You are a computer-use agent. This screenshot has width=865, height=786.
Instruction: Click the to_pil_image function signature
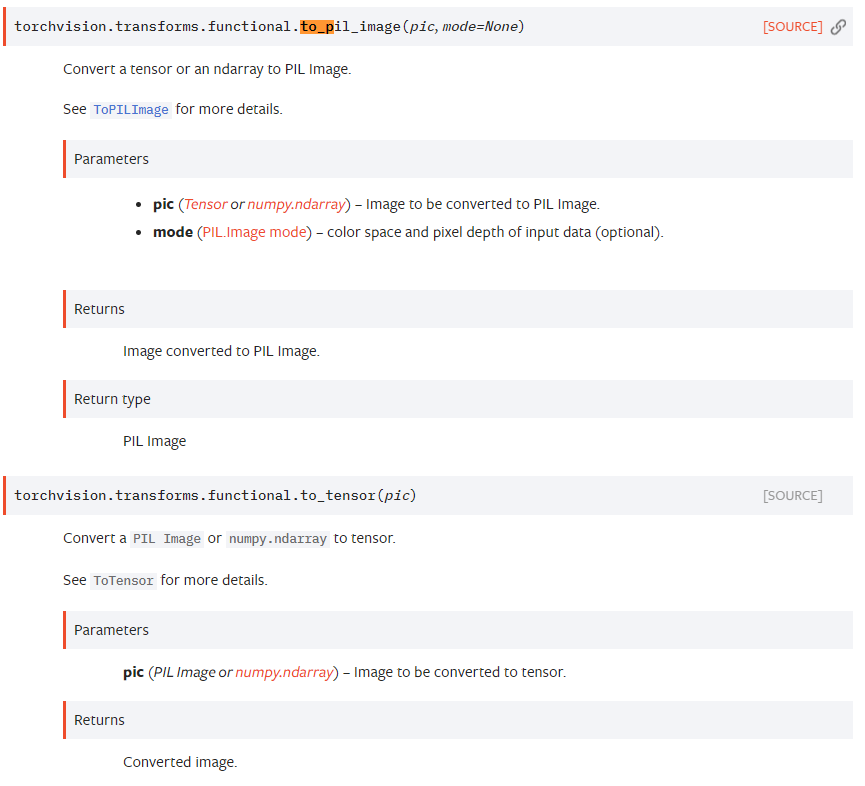269,26
